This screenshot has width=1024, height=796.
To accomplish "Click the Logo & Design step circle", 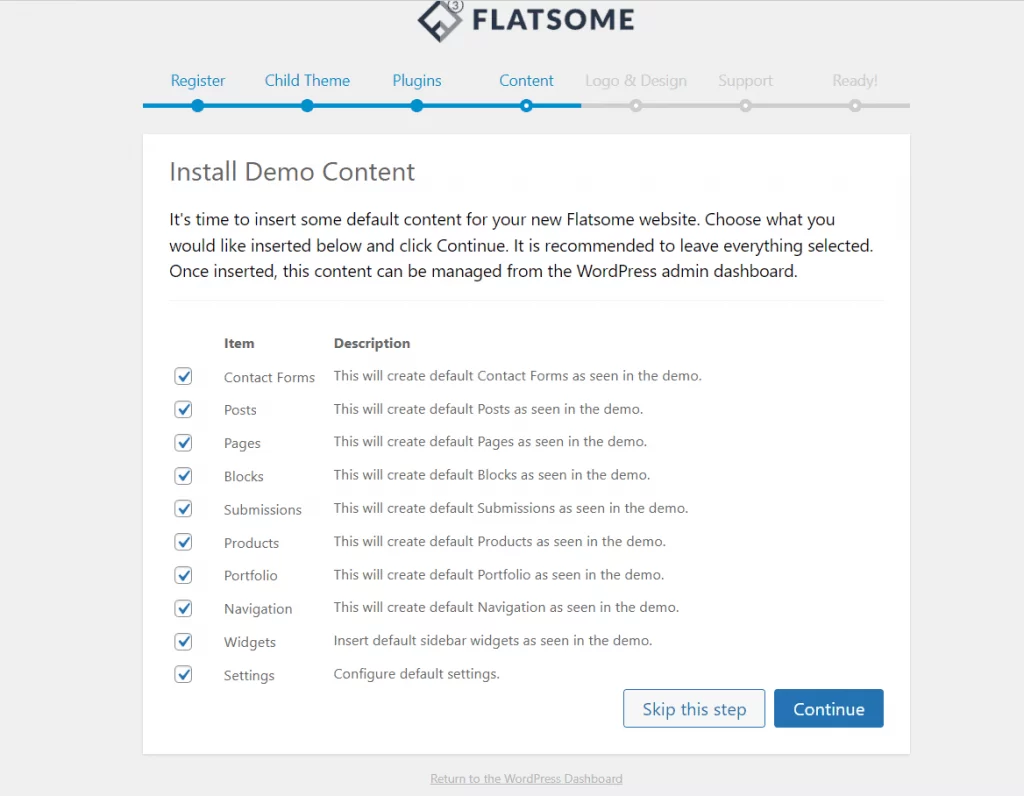I will coord(636,104).
